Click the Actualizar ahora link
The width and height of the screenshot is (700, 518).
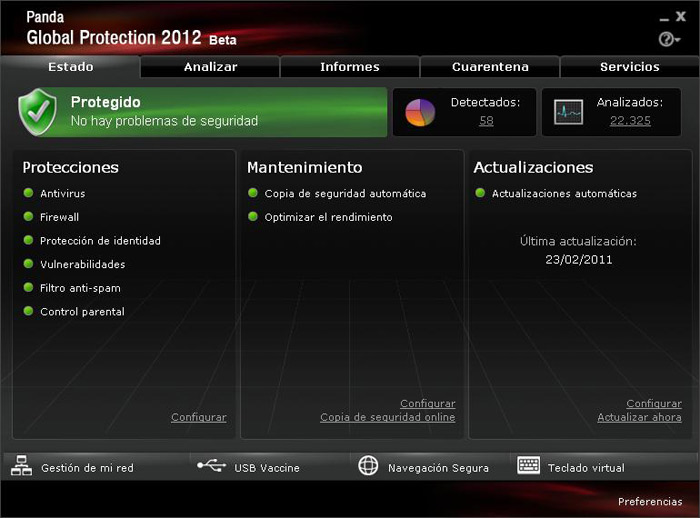(639, 417)
